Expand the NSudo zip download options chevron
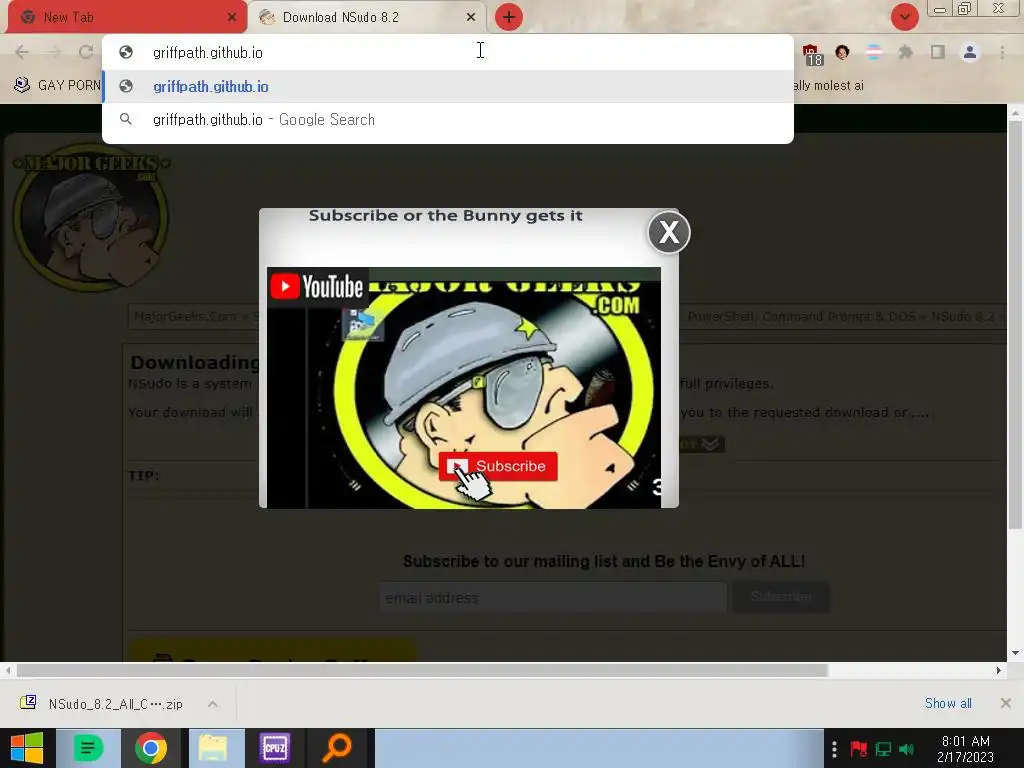 point(213,704)
